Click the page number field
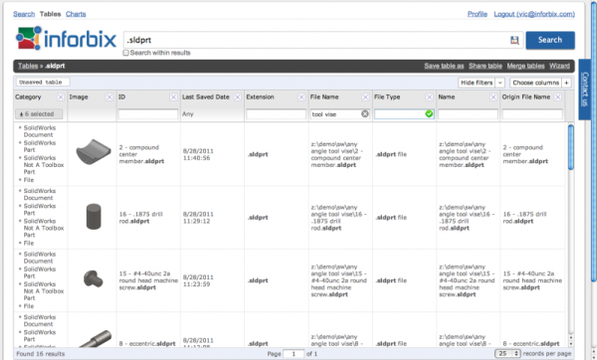This screenshot has width=597, height=360. pyautogui.click(x=294, y=354)
